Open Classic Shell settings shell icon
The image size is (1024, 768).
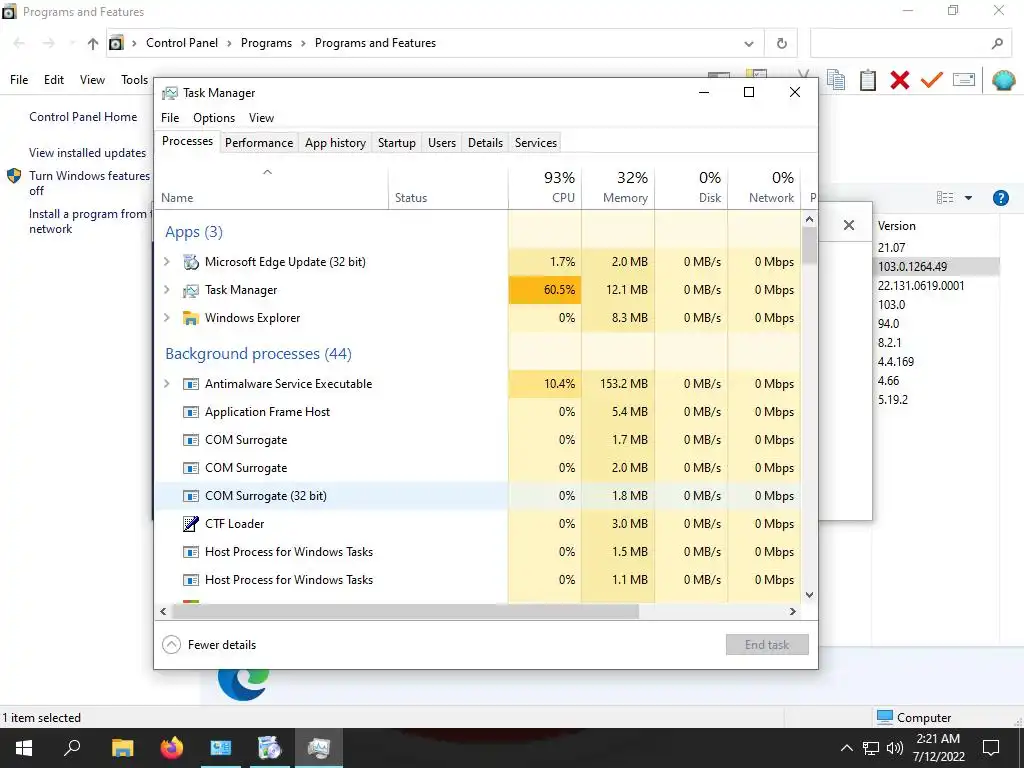click(x=1003, y=80)
